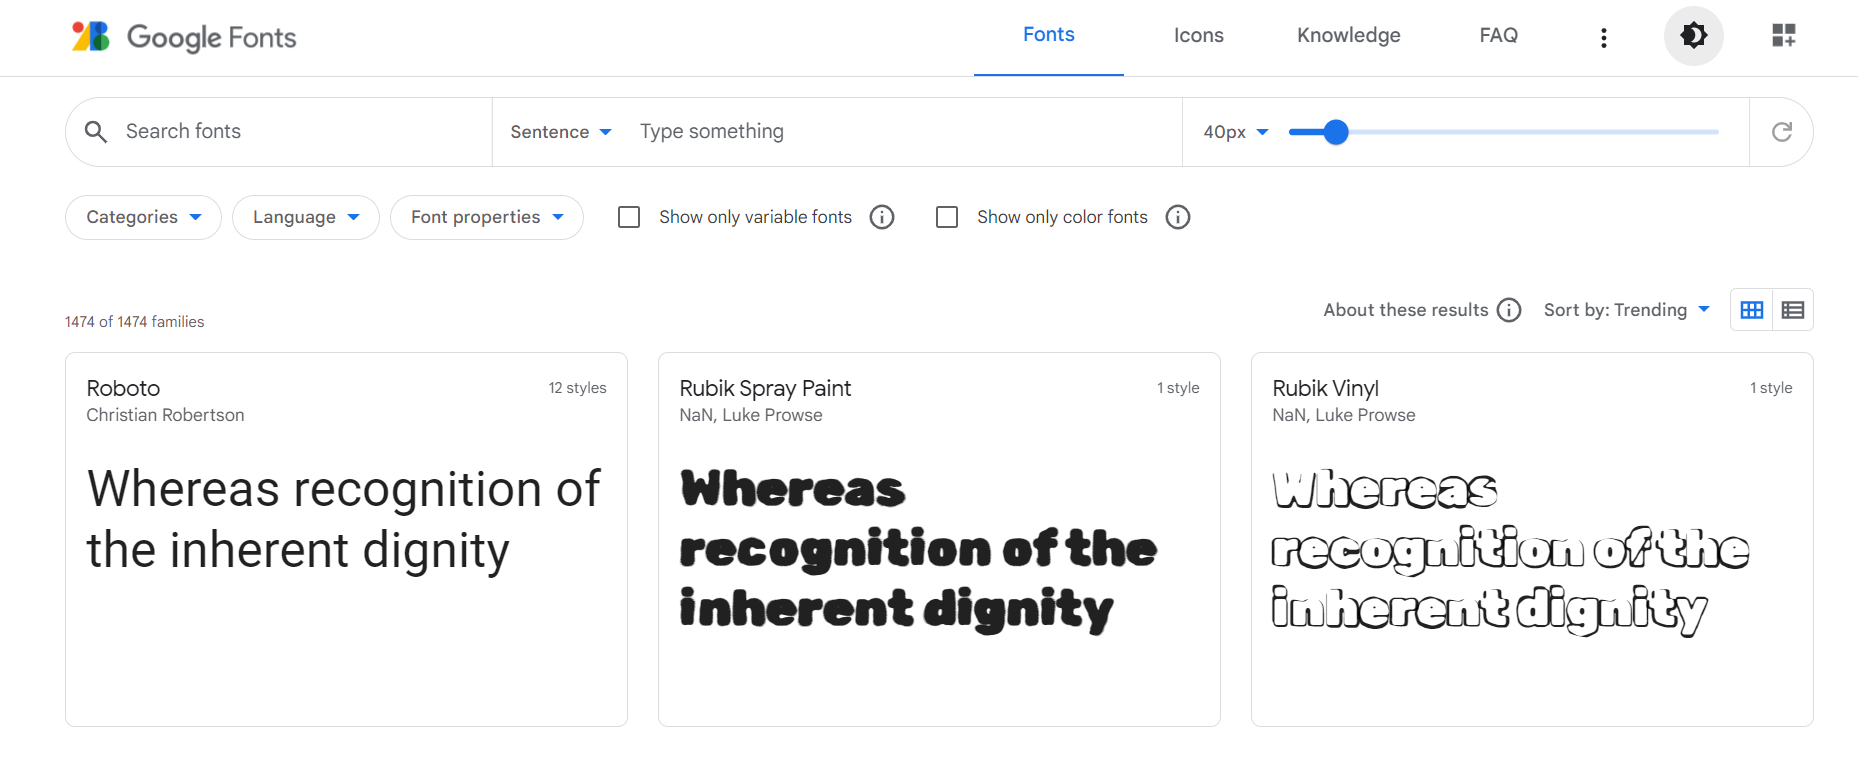This screenshot has width=1858, height=757.
Task: Open the Knowledge tab
Action: [x=1348, y=35]
